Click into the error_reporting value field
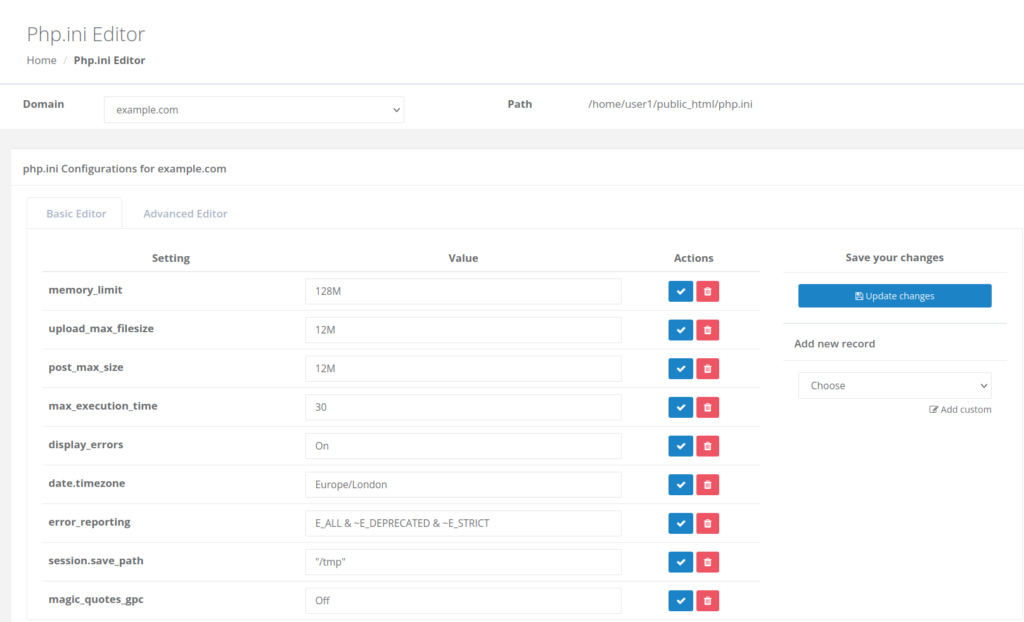The height and width of the screenshot is (622, 1024). 463,523
